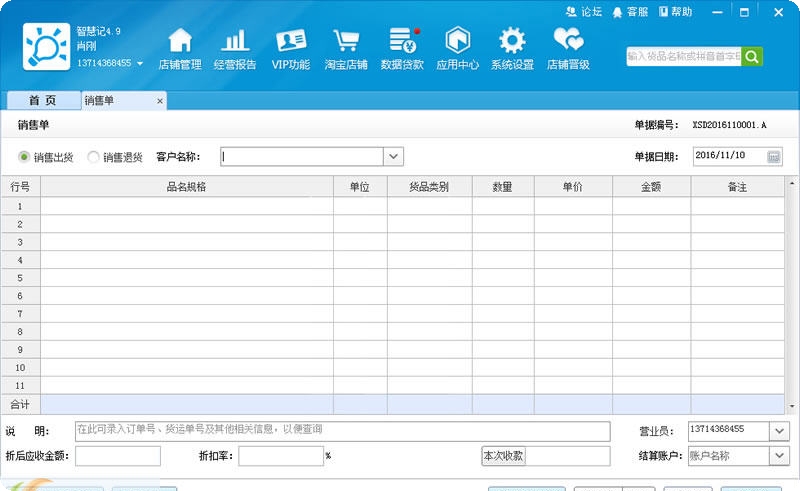Screen dimensions: 800x491
Task: Open 淘宝店铺 shopping cart icon
Action: click(x=346, y=42)
